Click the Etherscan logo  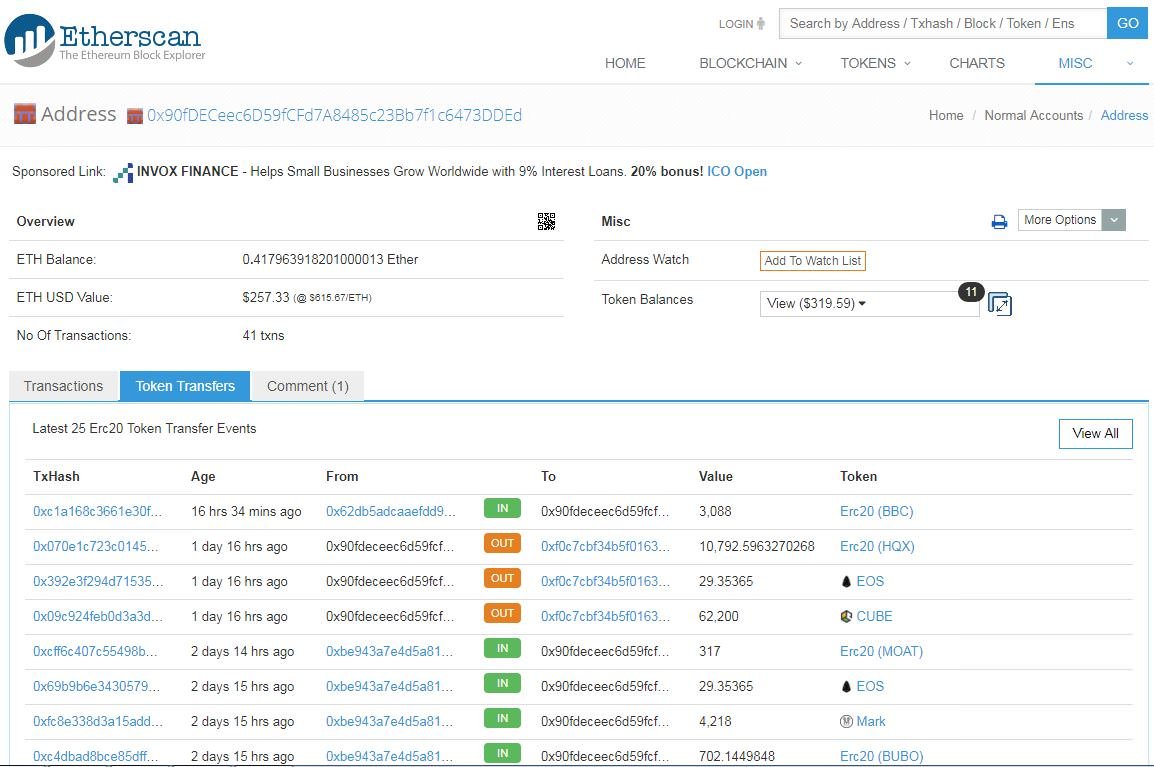105,41
